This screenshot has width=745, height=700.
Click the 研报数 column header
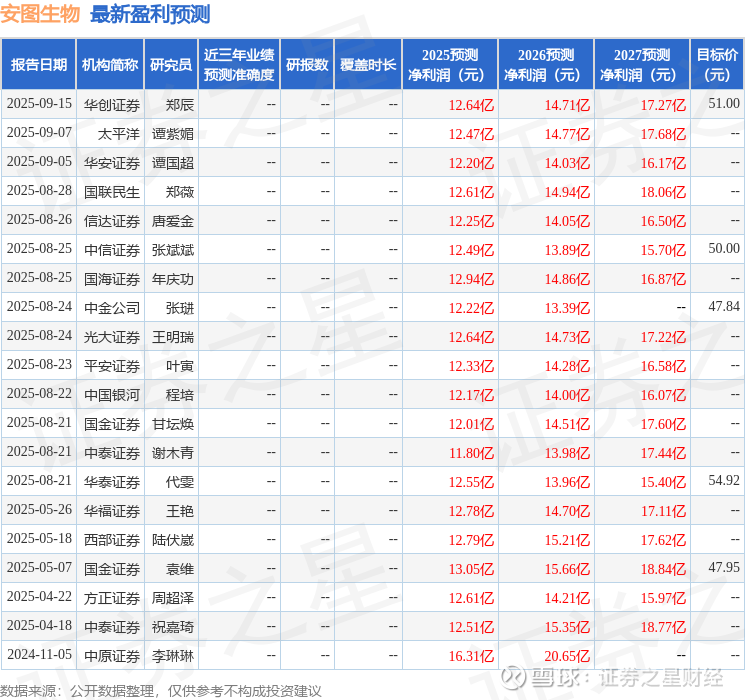point(307,65)
